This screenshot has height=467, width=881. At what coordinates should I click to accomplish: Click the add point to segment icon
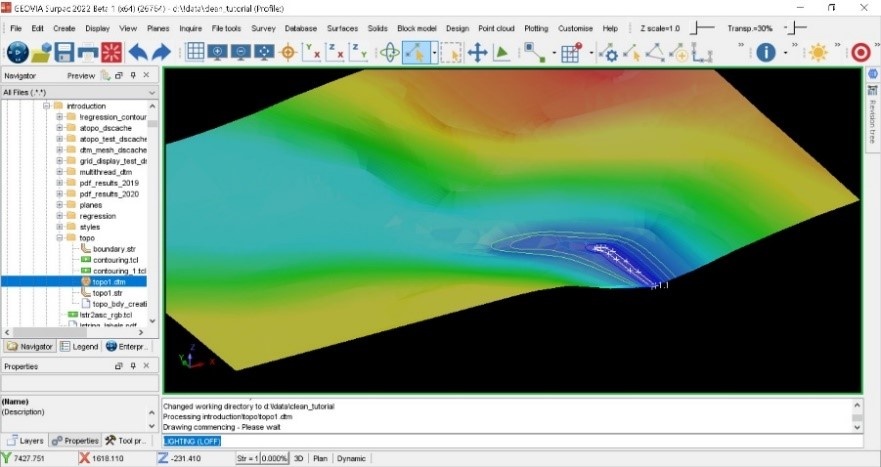(679, 52)
